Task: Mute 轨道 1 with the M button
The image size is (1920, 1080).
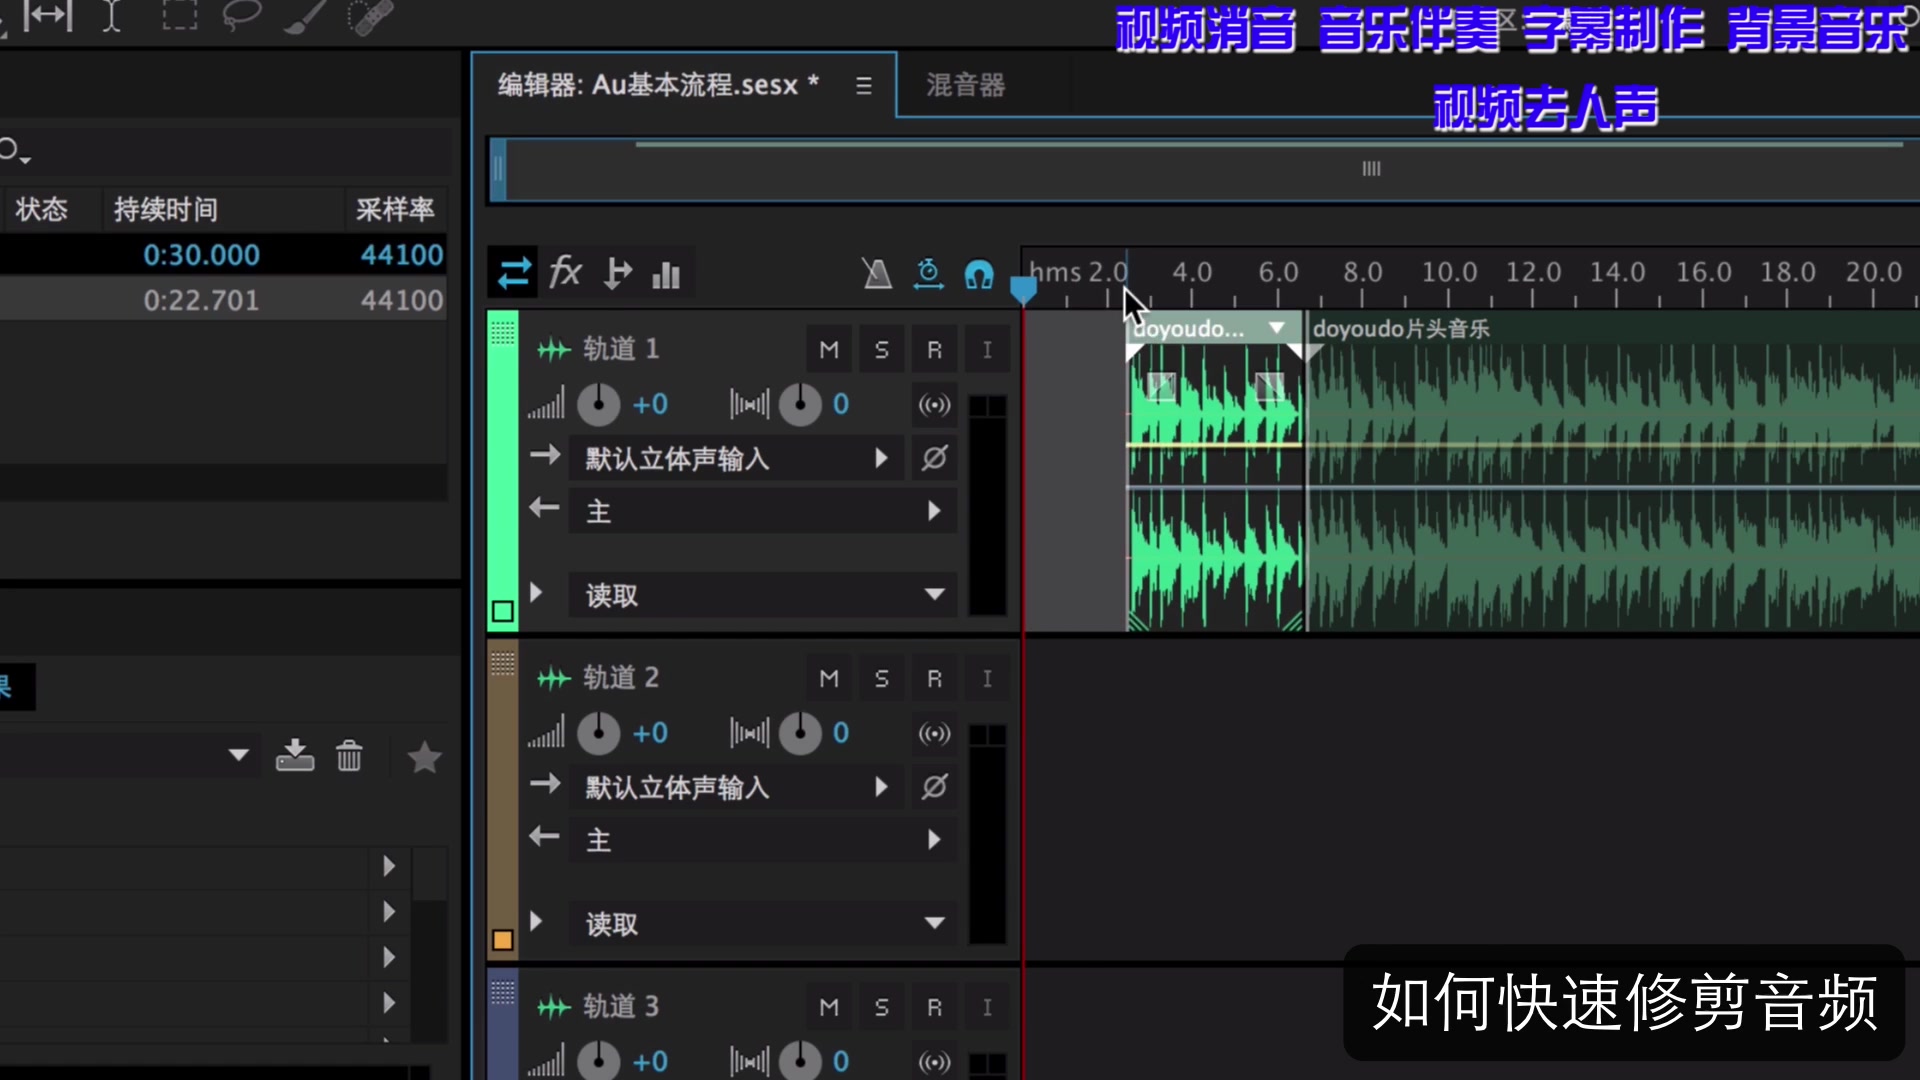Action: (828, 349)
